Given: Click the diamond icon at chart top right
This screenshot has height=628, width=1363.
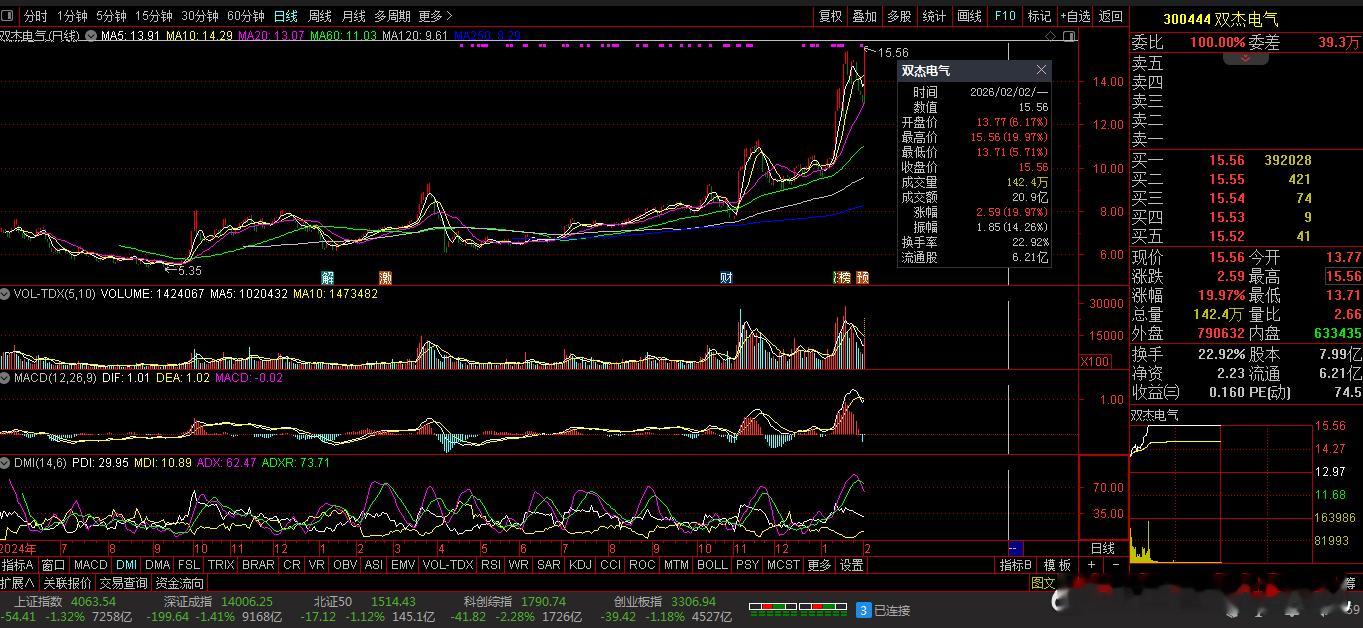Looking at the screenshot, I should (x=1050, y=36).
